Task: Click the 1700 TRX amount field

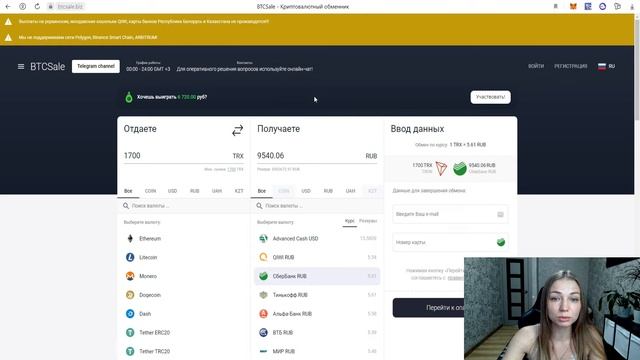Action: [x=183, y=156]
